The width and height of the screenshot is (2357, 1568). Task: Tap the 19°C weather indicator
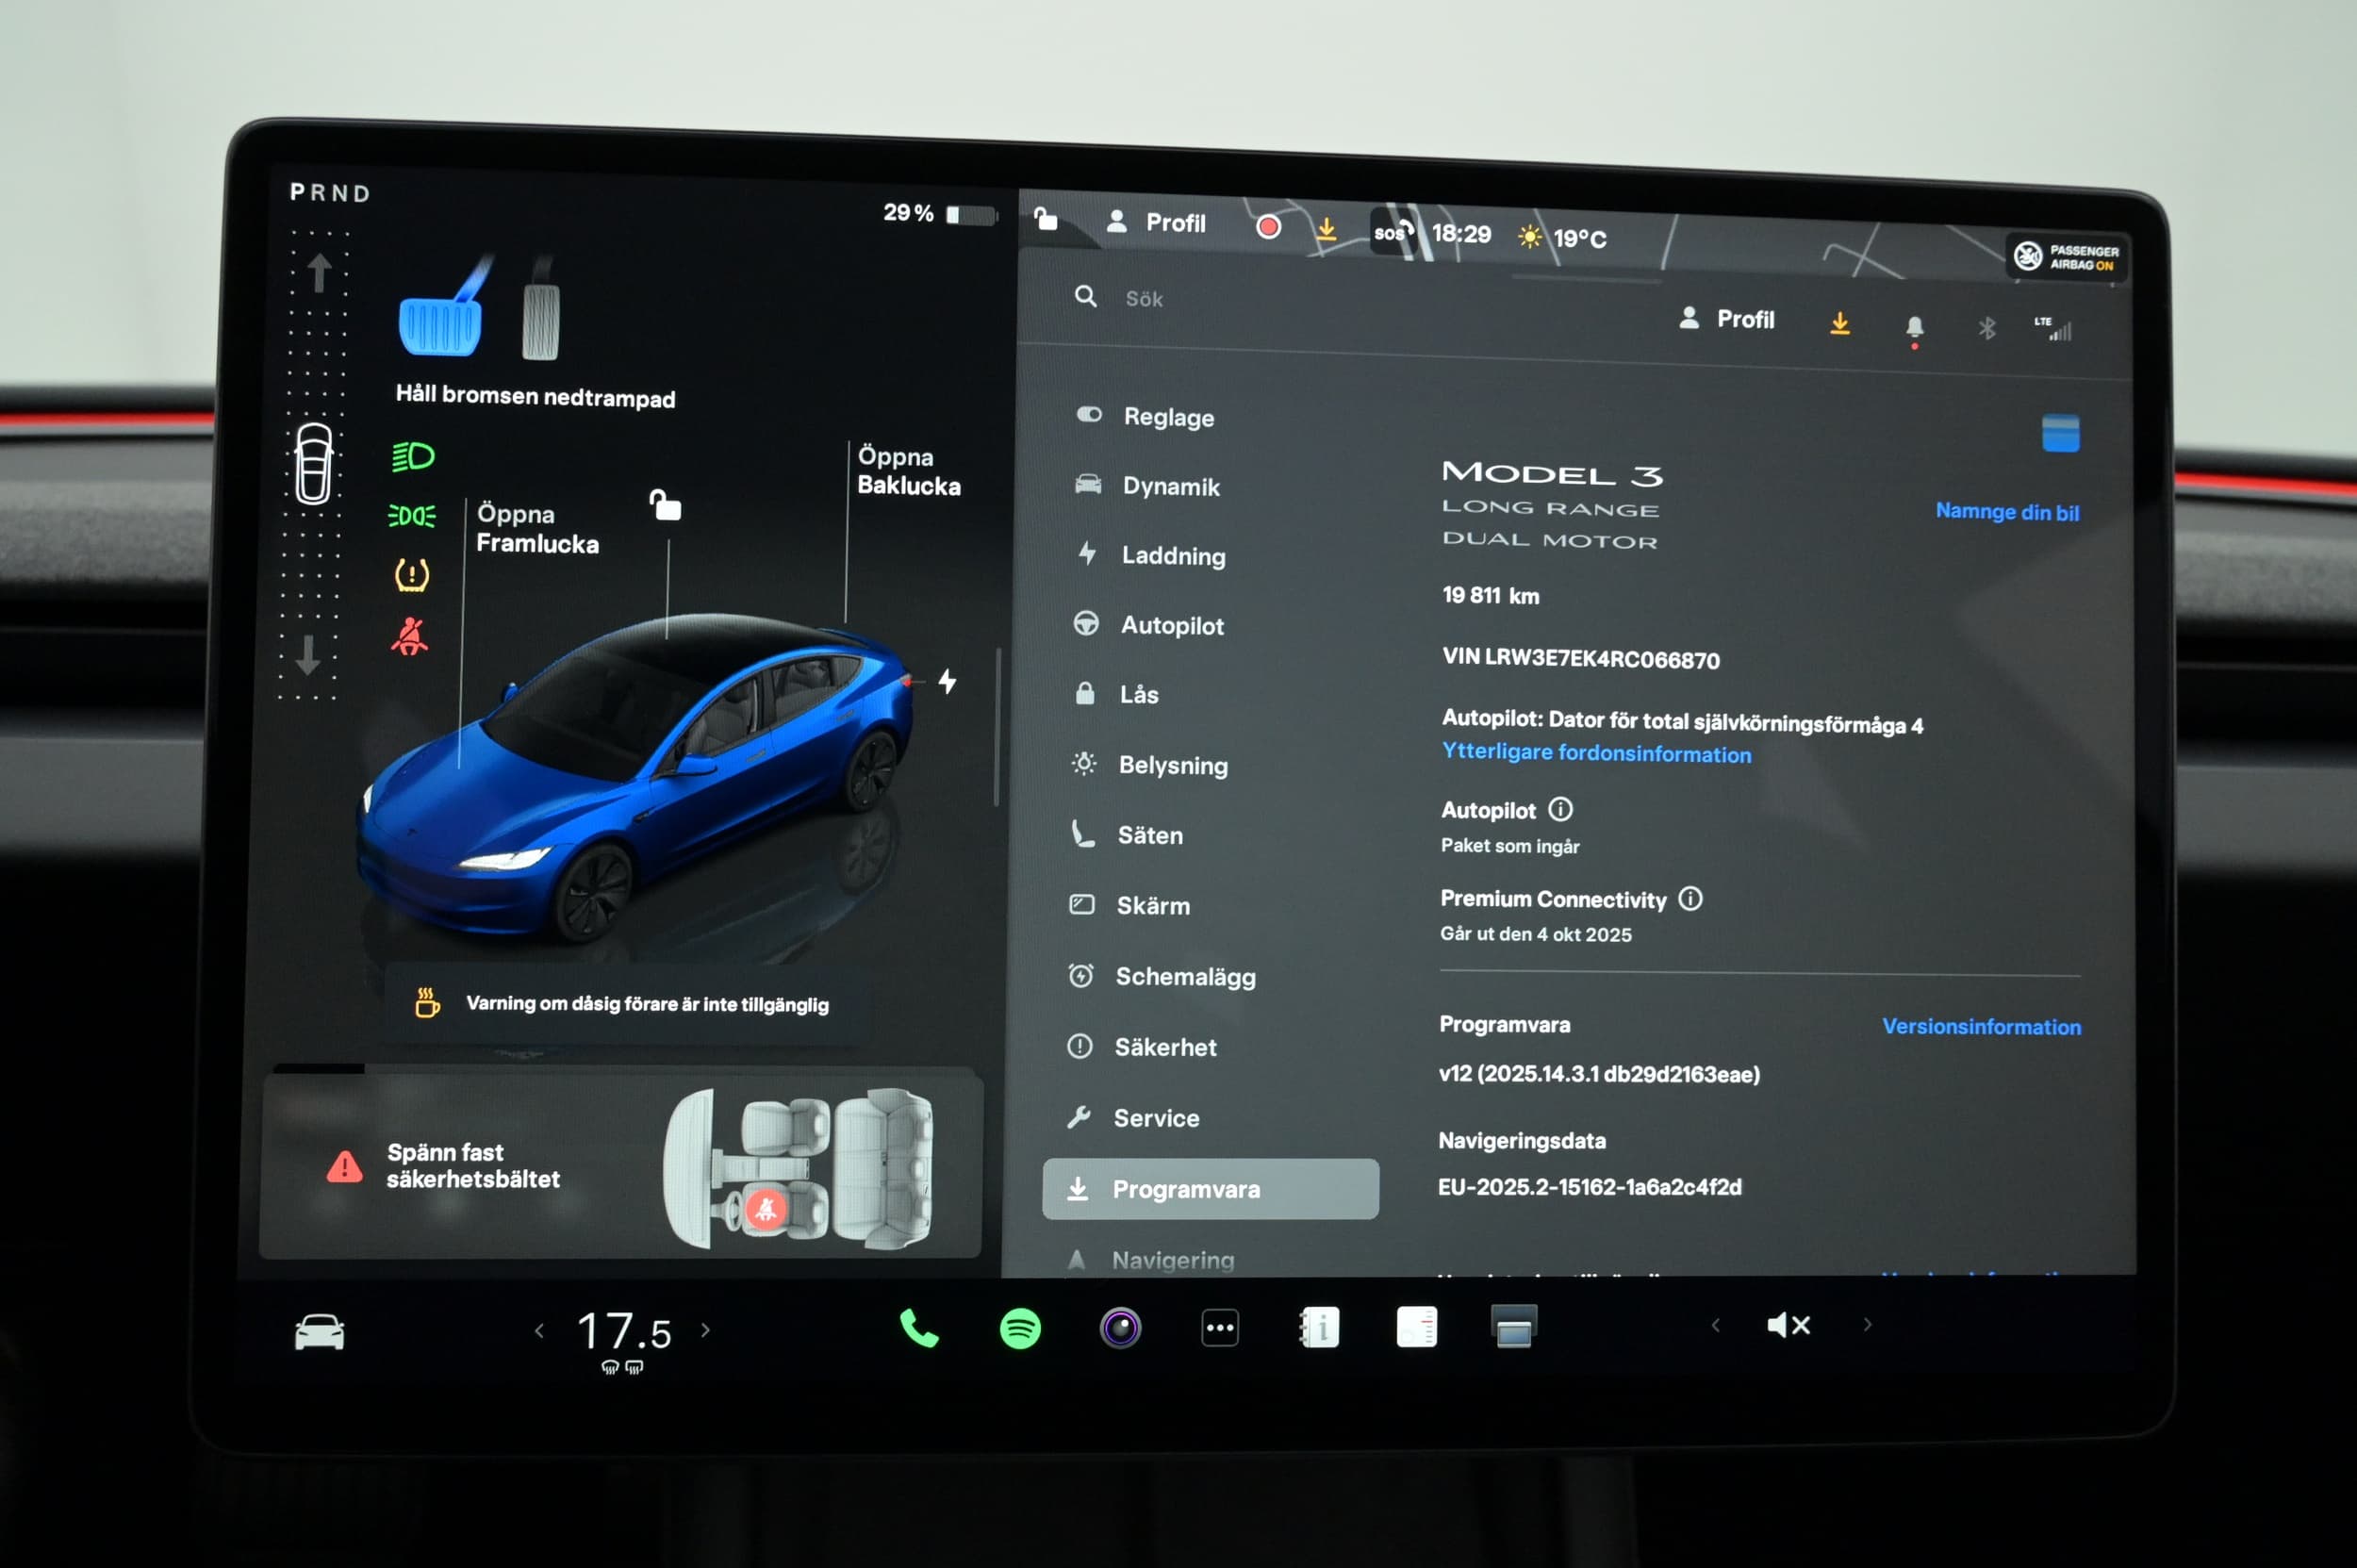click(1562, 238)
